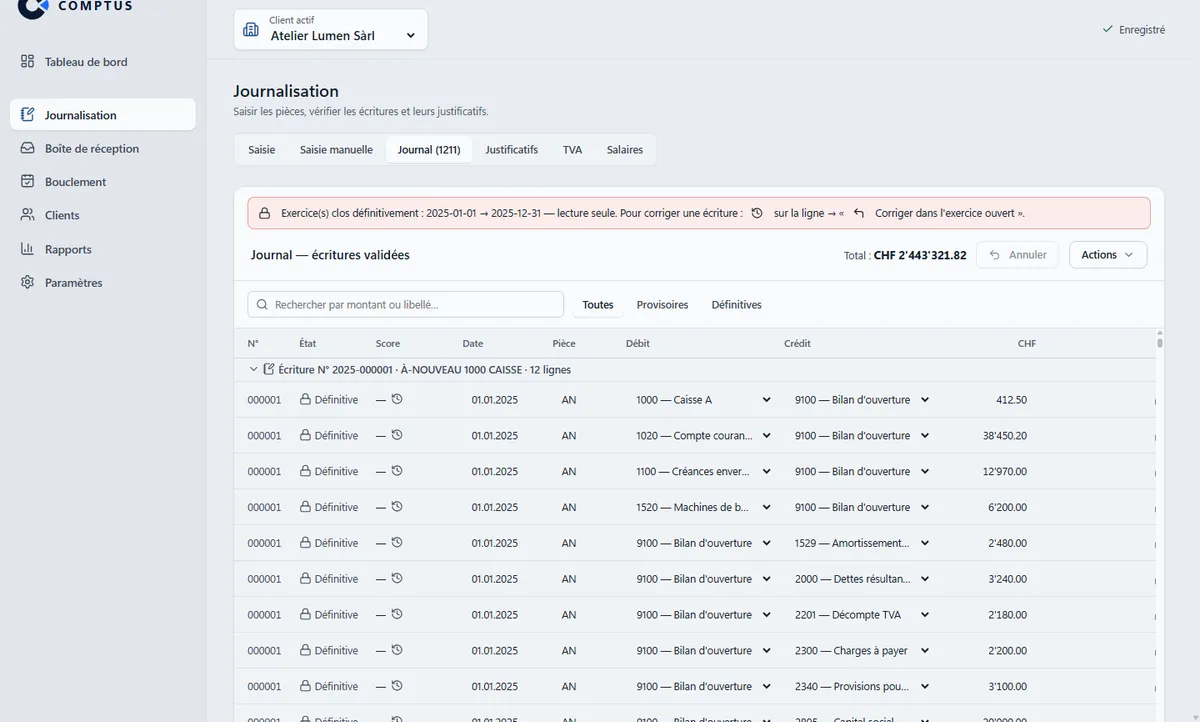Open history icon on the 412.50 row
This screenshot has height=722, width=1200.
pyautogui.click(x=397, y=399)
